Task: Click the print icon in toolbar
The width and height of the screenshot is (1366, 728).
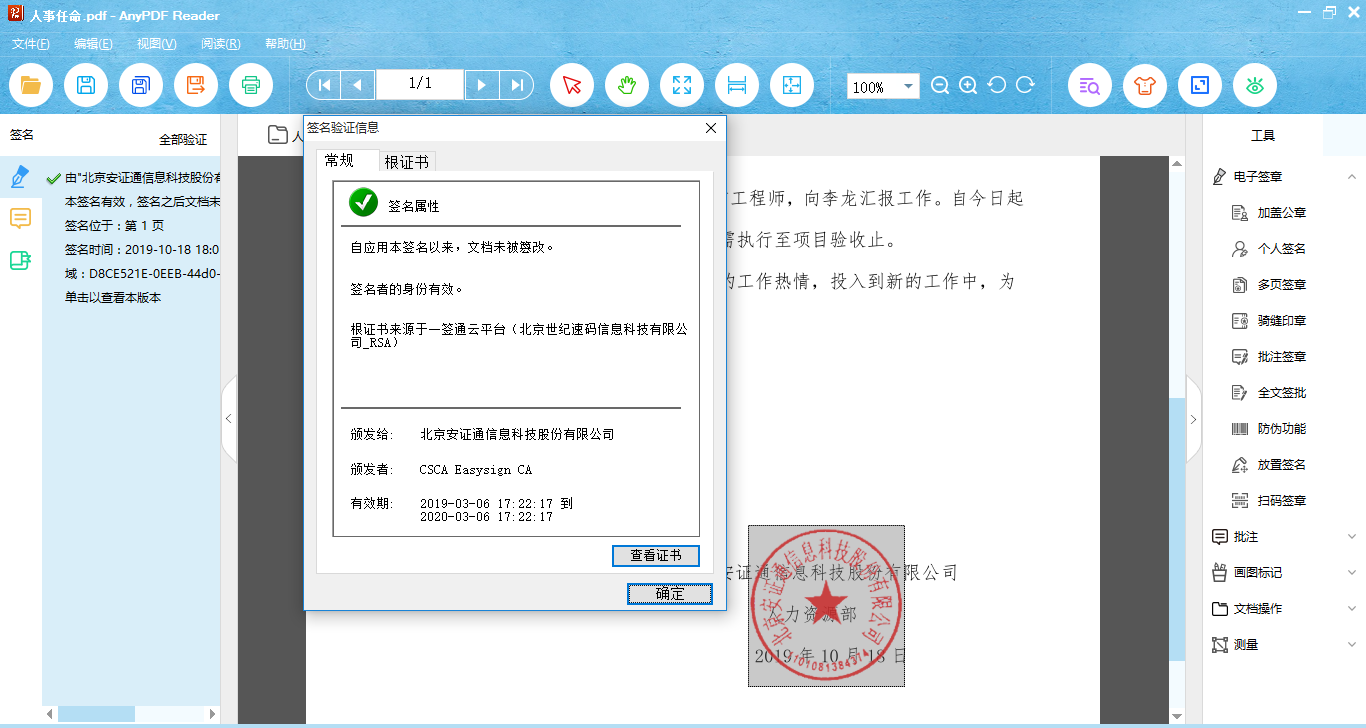Action: point(251,85)
